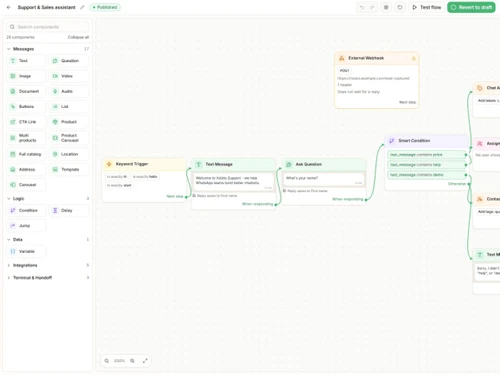Select the Location component
The height and width of the screenshot is (375, 500).
point(69,154)
